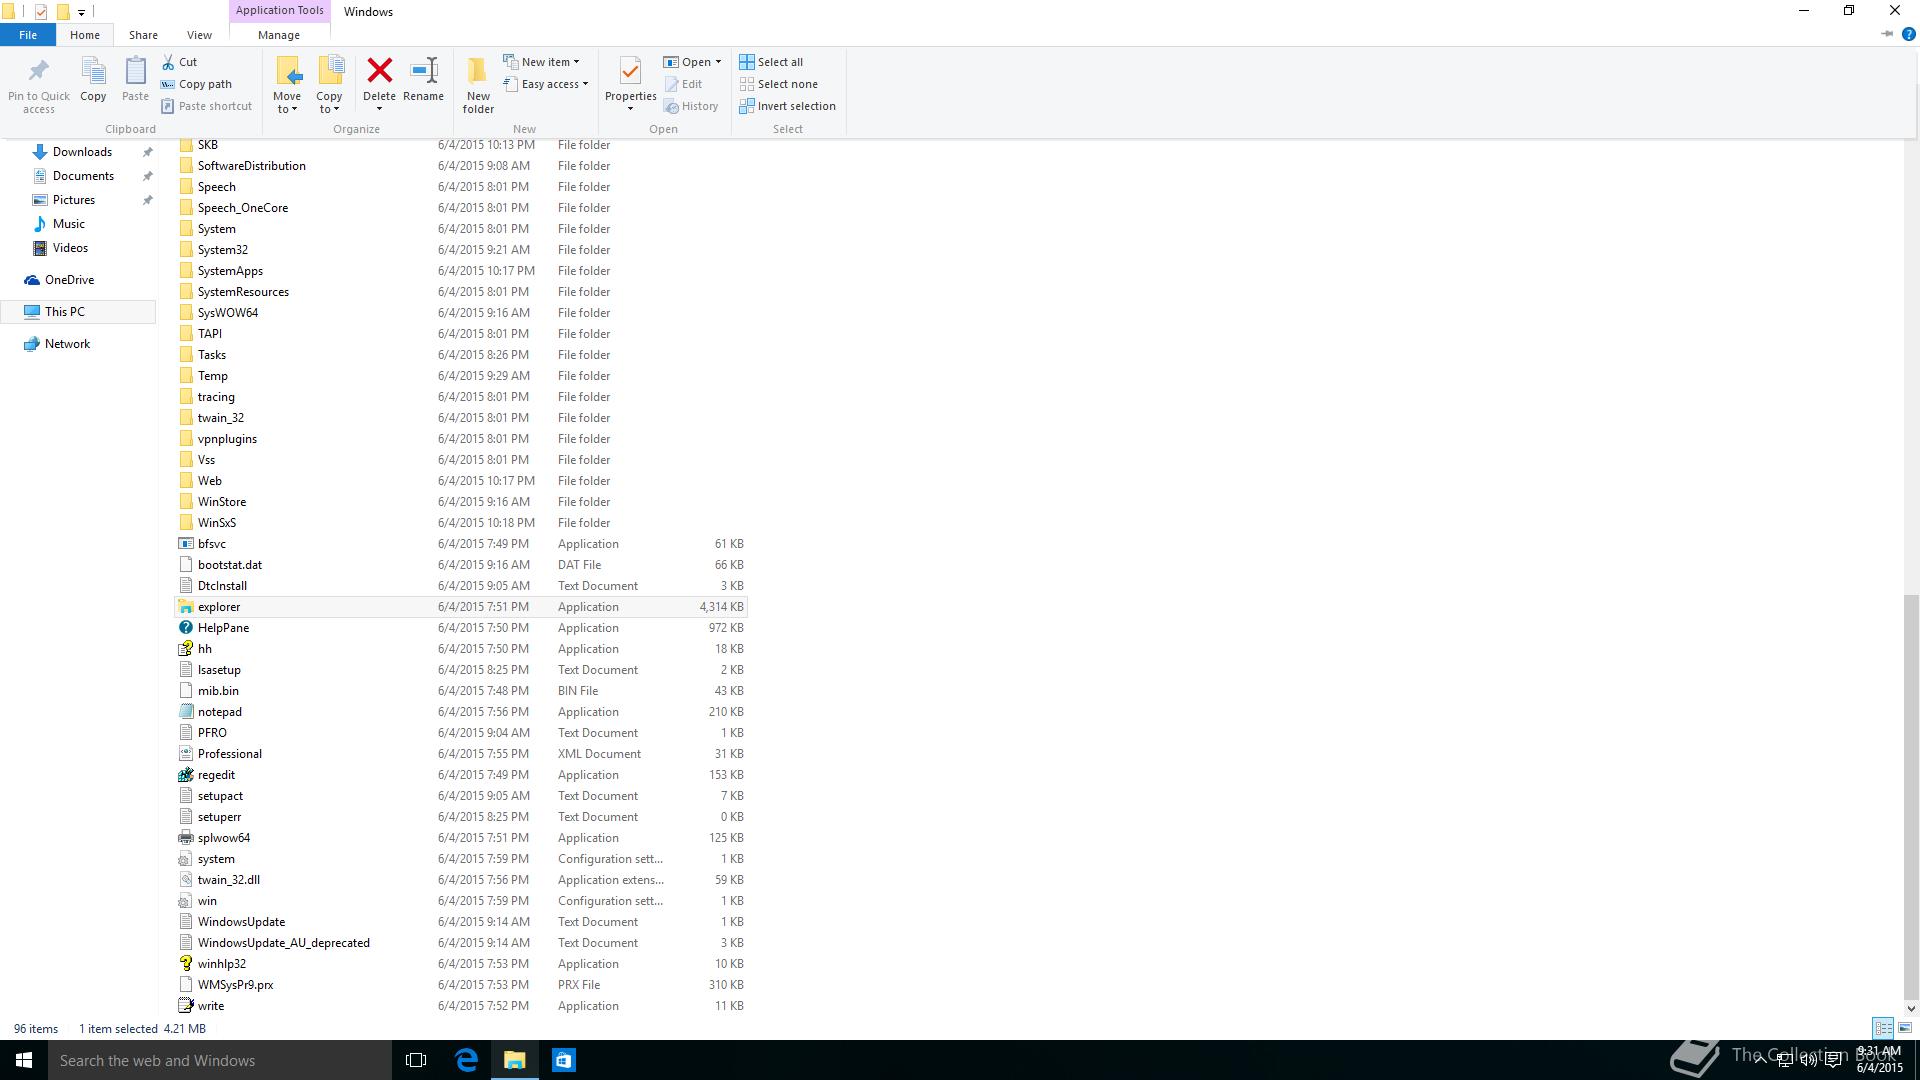Screen dimensions: 1920x1080
Task: Click the History command
Action: click(692, 106)
